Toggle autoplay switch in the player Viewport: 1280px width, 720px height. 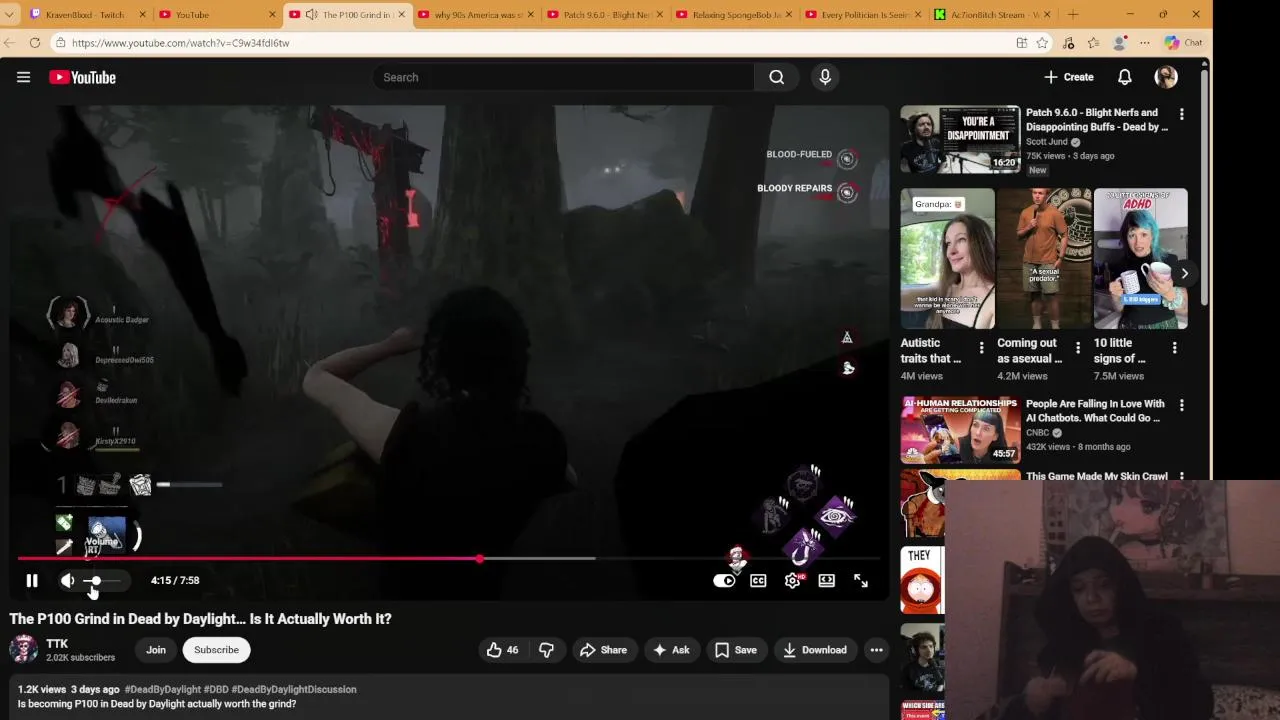point(724,580)
